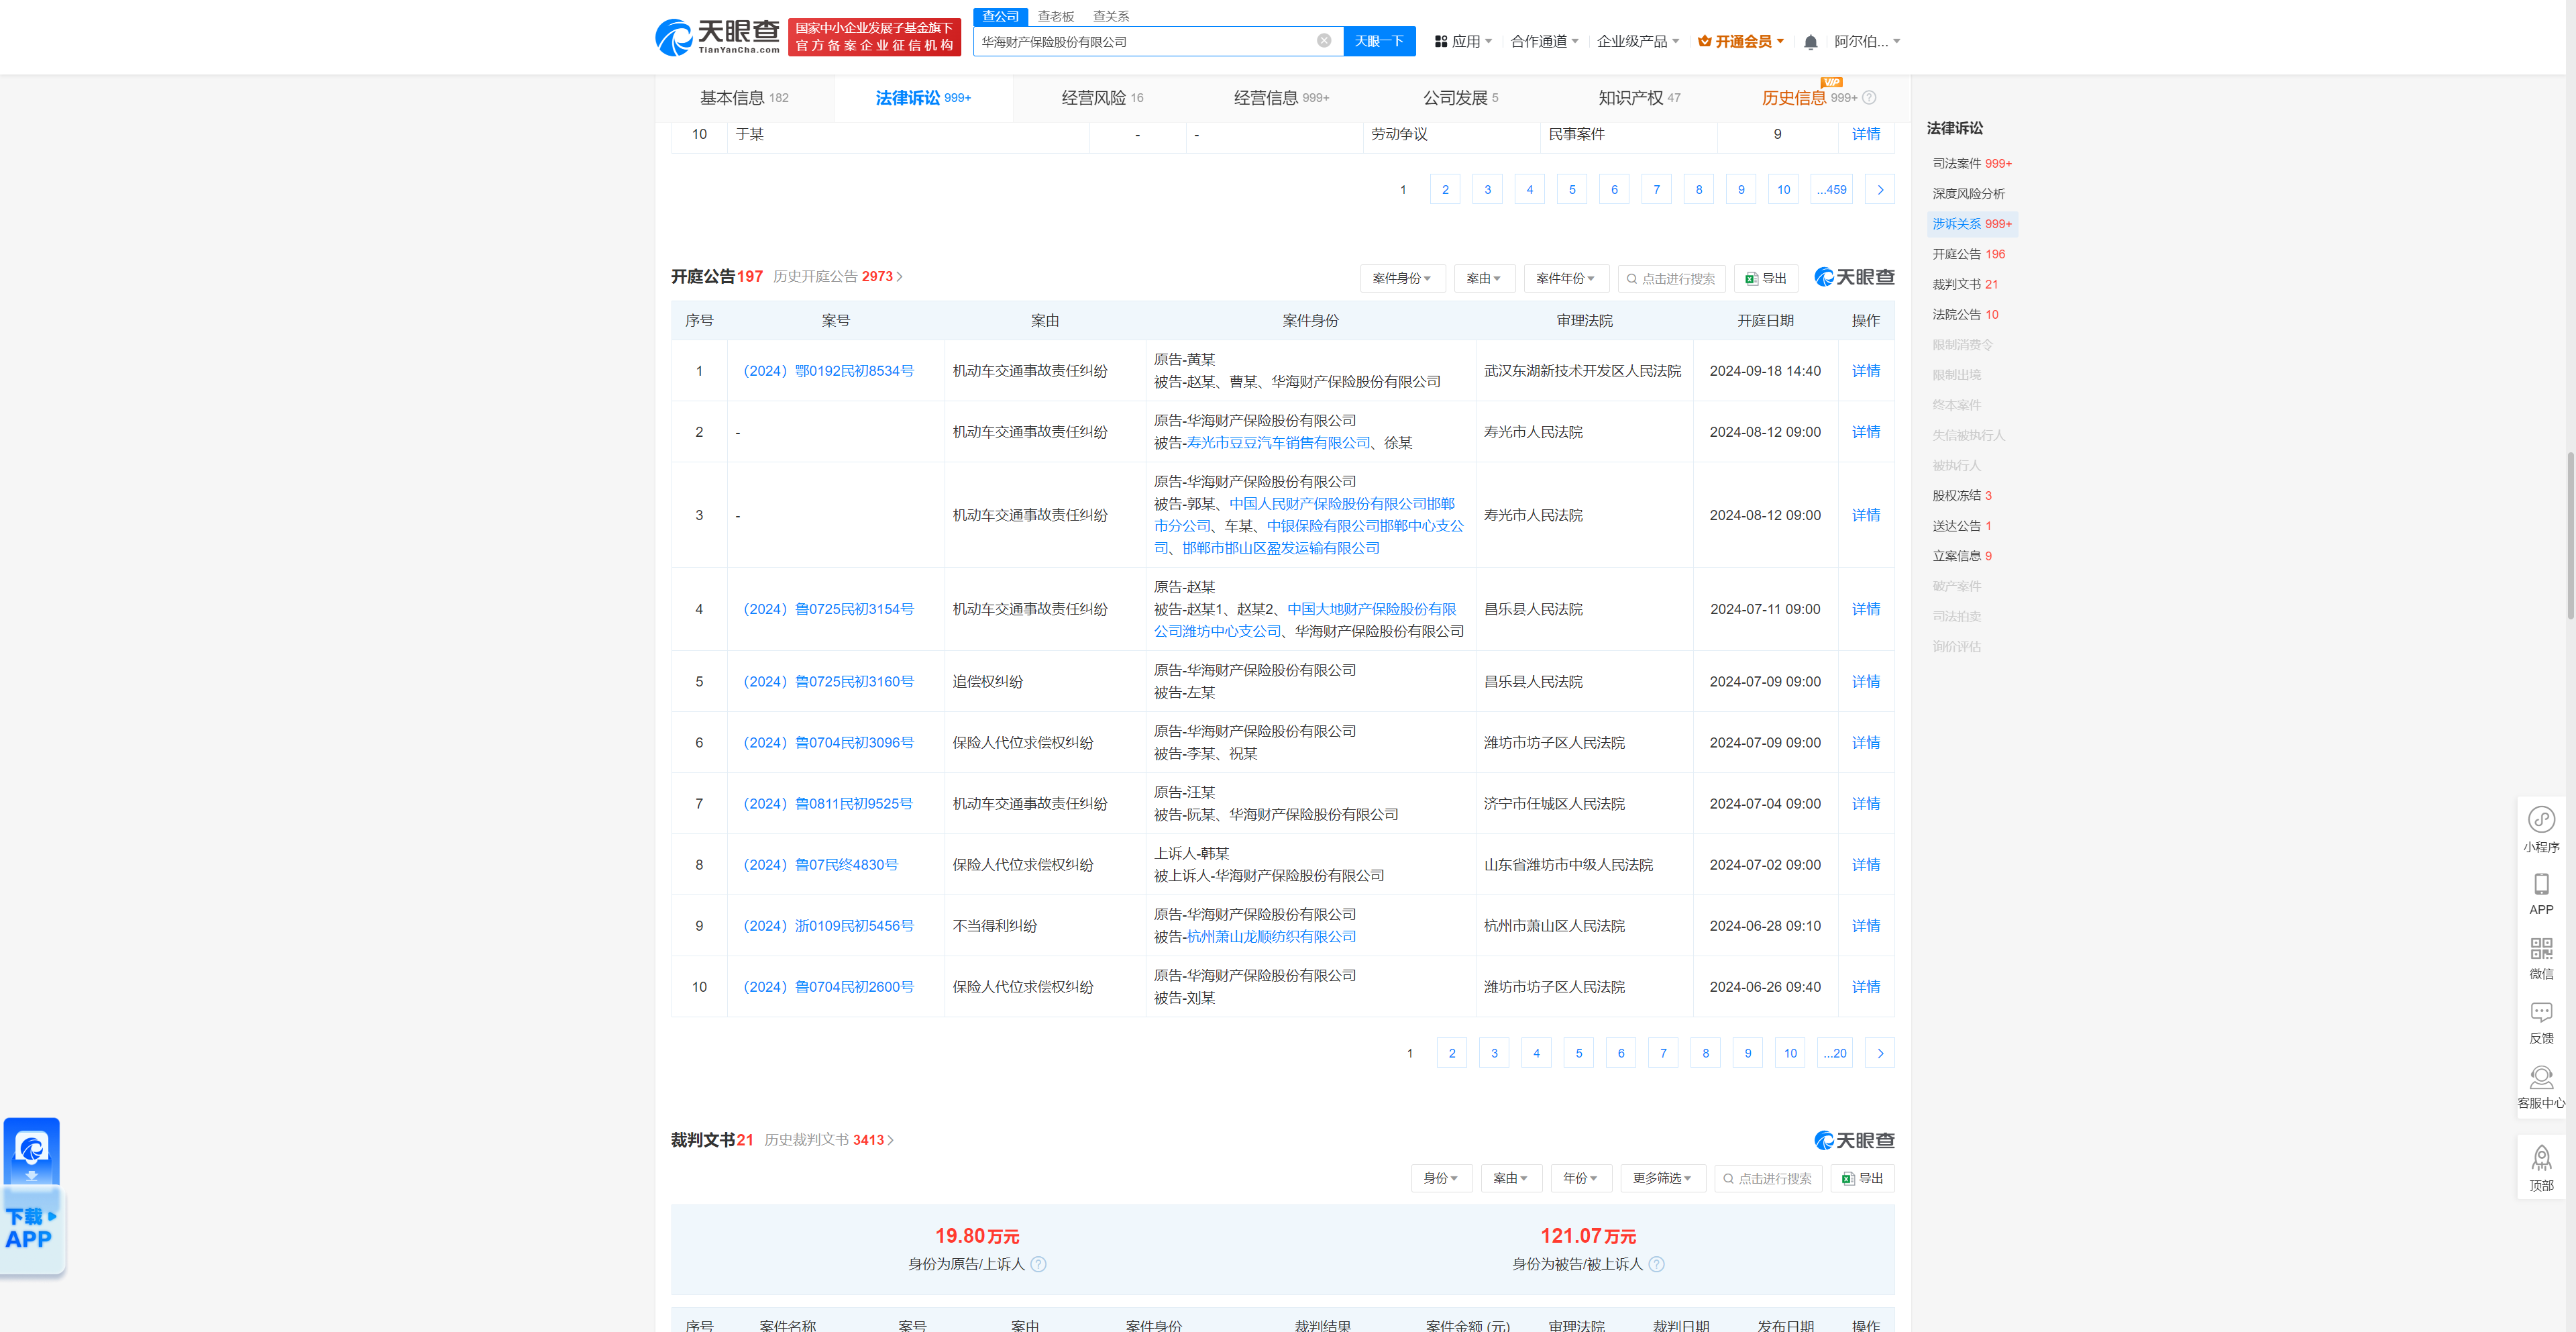Jump to last page ...459
2576x1332 pixels.
1832,190
